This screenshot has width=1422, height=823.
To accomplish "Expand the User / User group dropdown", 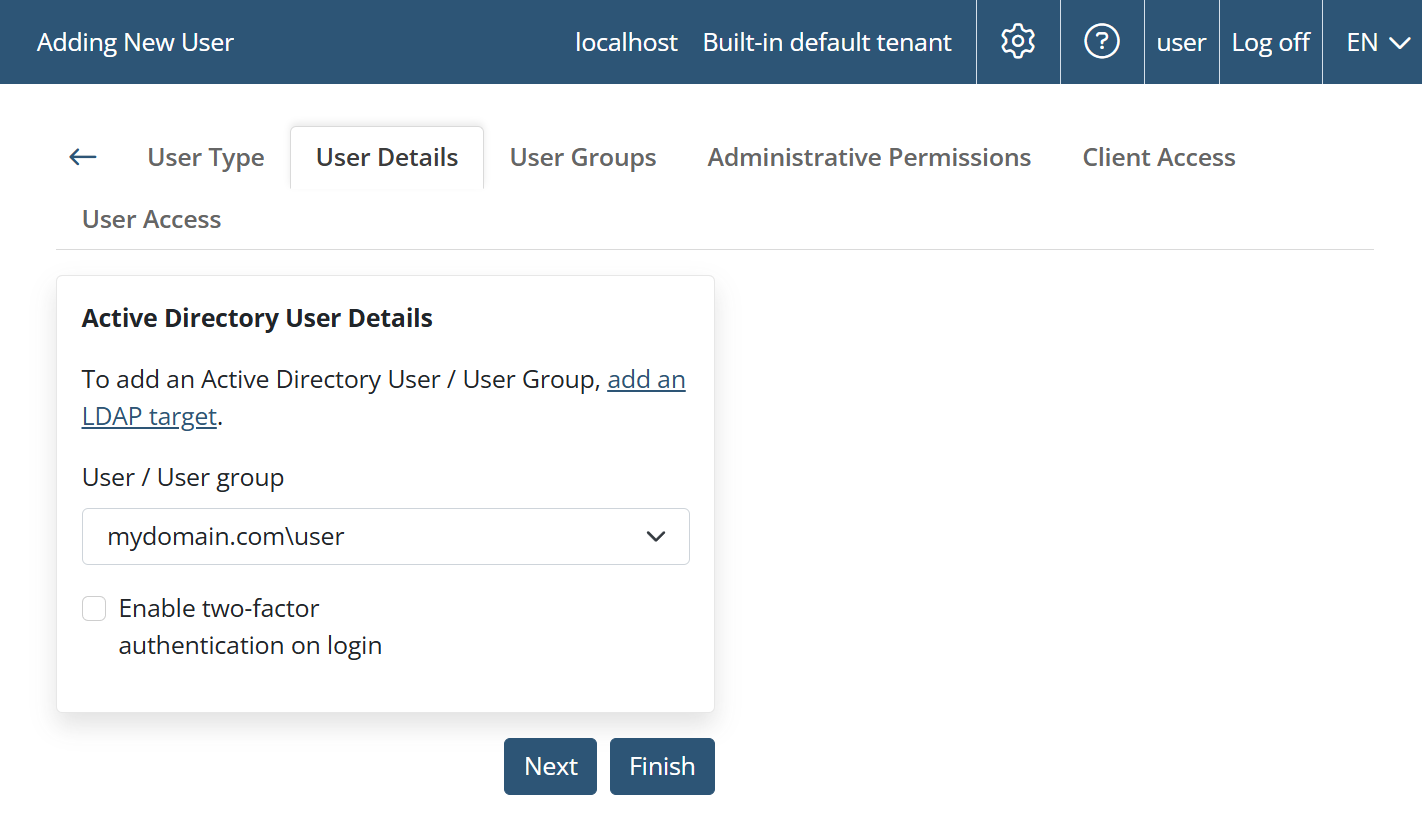I will [x=385, y=537].
